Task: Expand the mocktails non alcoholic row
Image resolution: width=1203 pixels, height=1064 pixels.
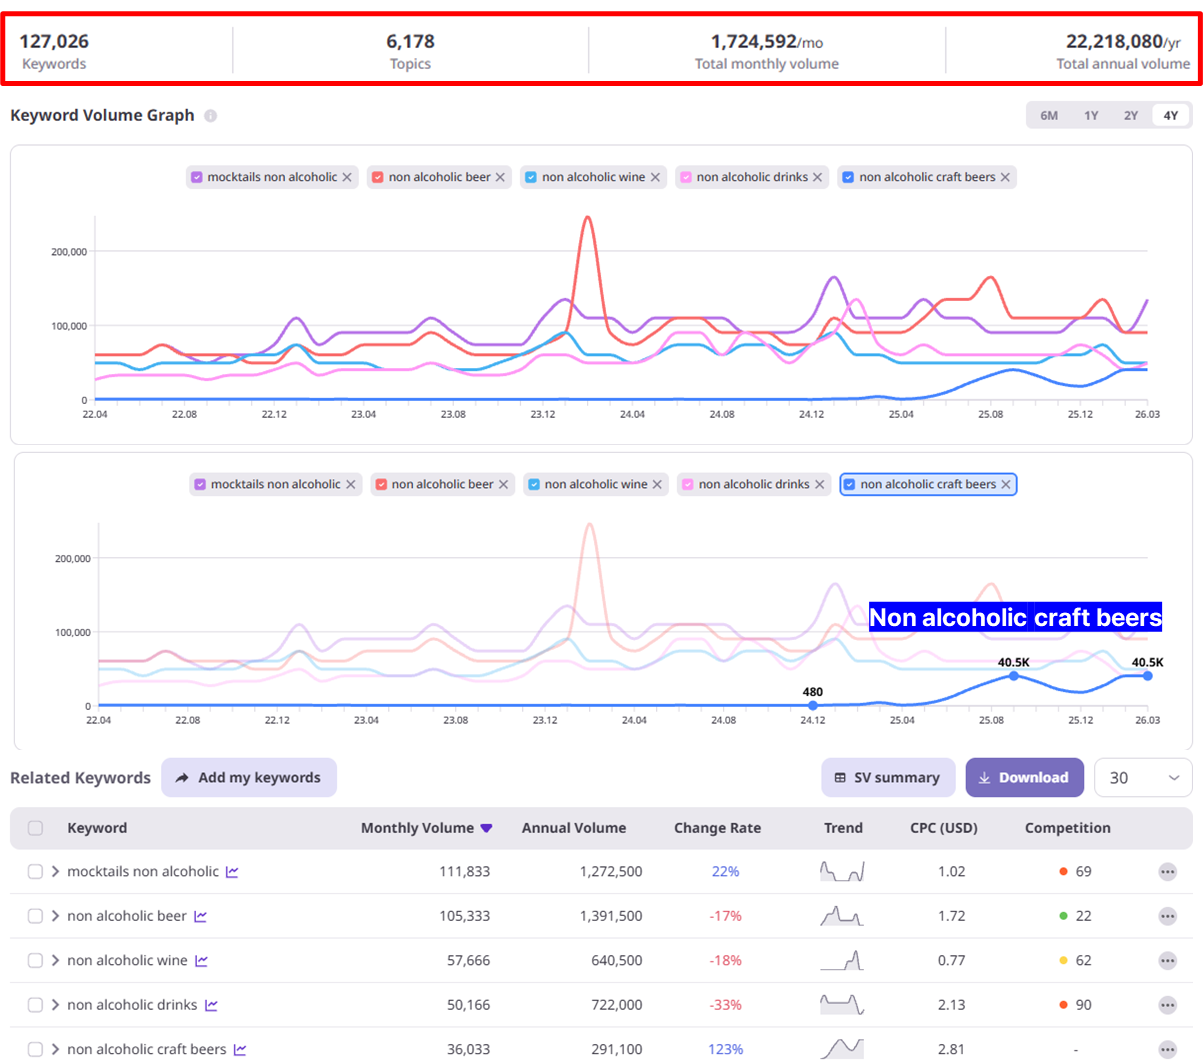Action: (x=55, y=872)
